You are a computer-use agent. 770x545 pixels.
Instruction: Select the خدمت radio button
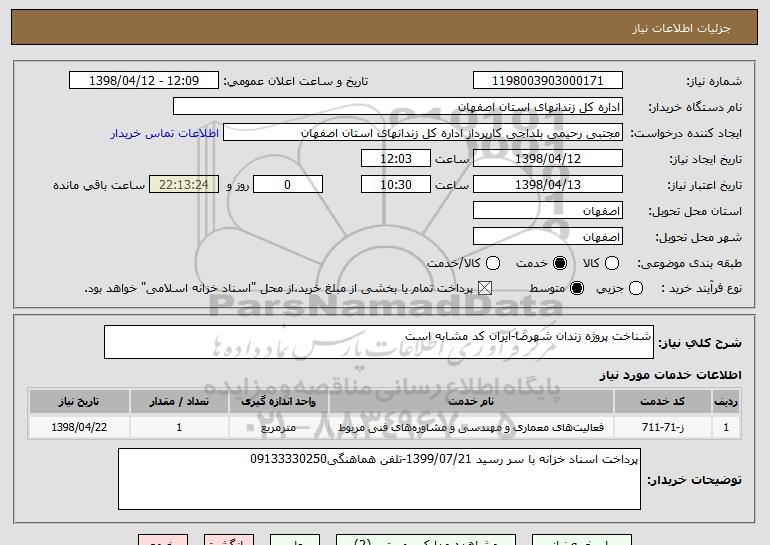(x=559, y=263)
